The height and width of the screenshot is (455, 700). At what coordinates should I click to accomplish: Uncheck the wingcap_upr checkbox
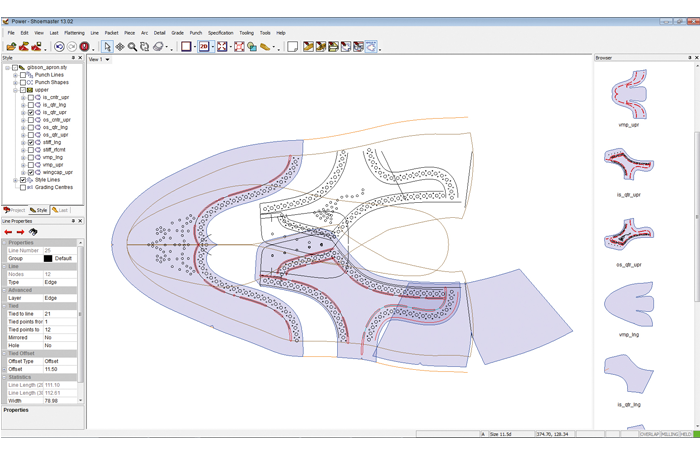[x=31, y=172]
